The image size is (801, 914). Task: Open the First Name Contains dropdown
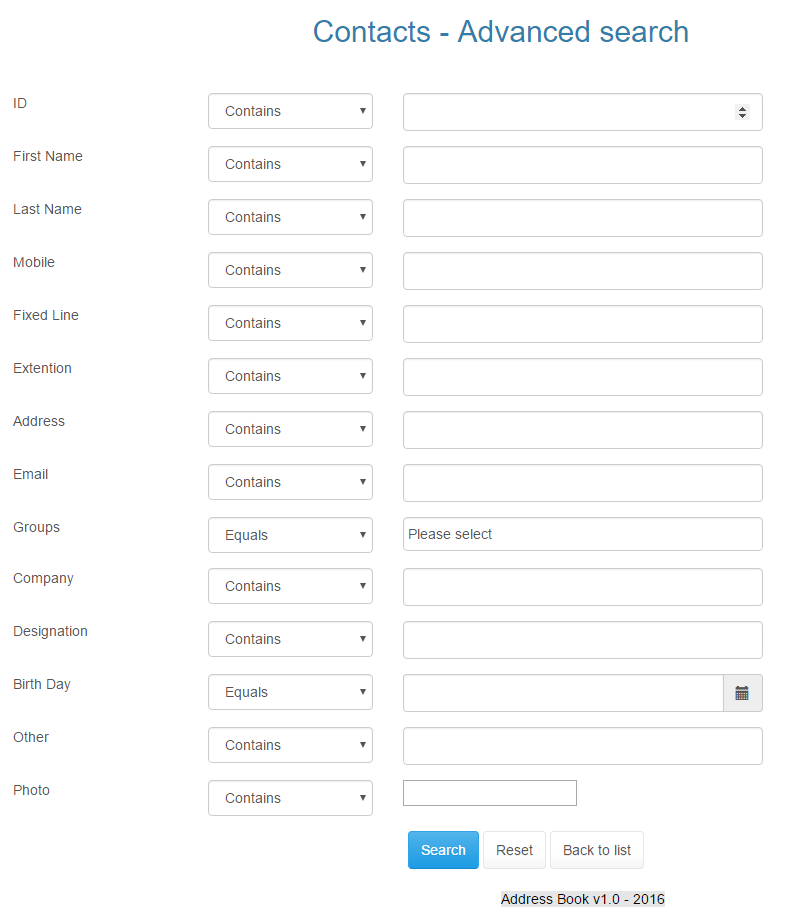pyautogui.click(x=290, y=164)
